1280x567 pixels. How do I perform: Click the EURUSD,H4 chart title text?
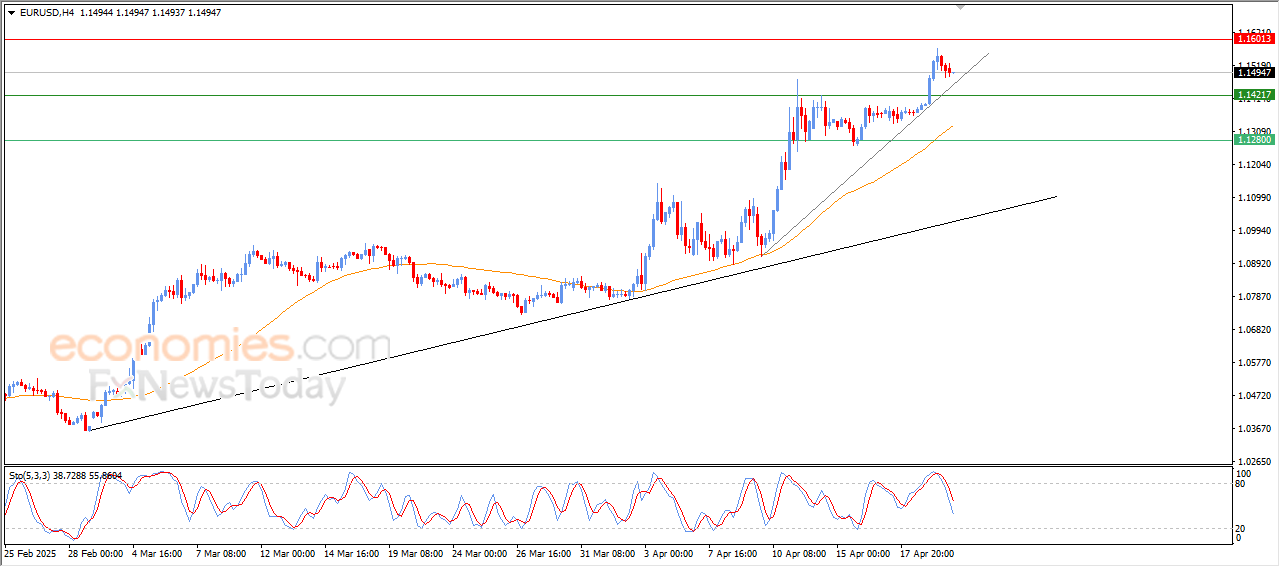click(x=47, y=13)
